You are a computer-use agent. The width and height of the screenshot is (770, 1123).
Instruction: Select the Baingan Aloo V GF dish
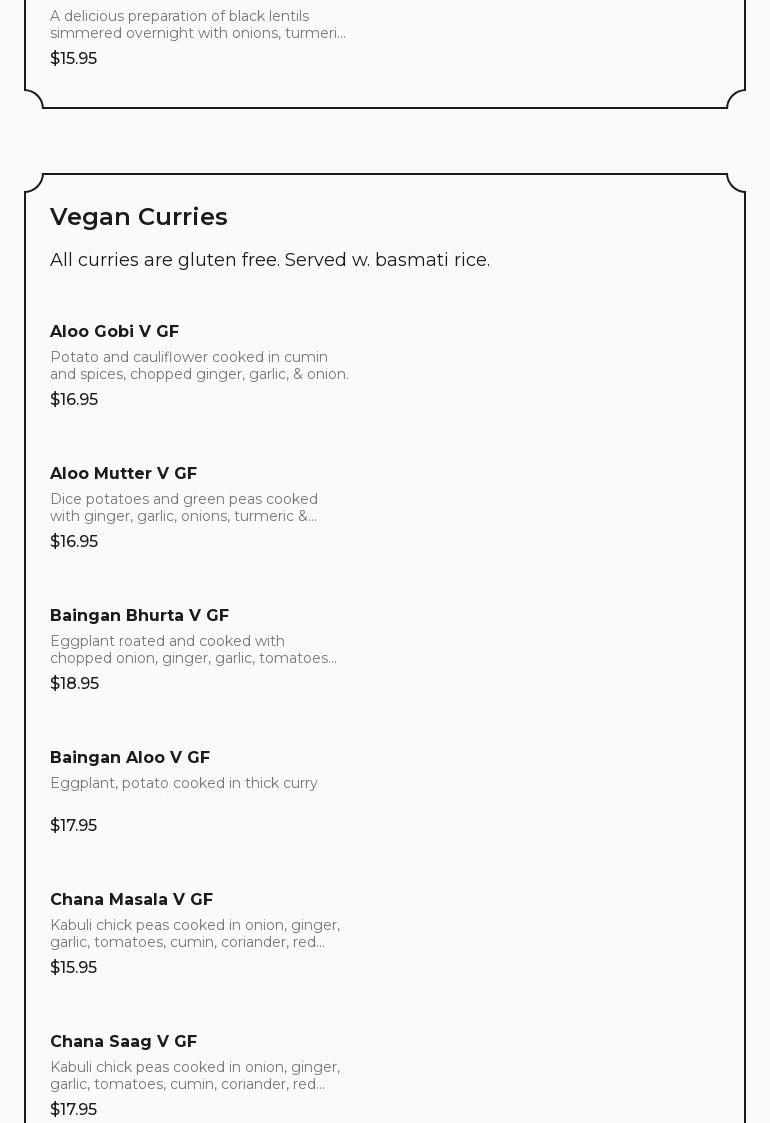point(130,757)
